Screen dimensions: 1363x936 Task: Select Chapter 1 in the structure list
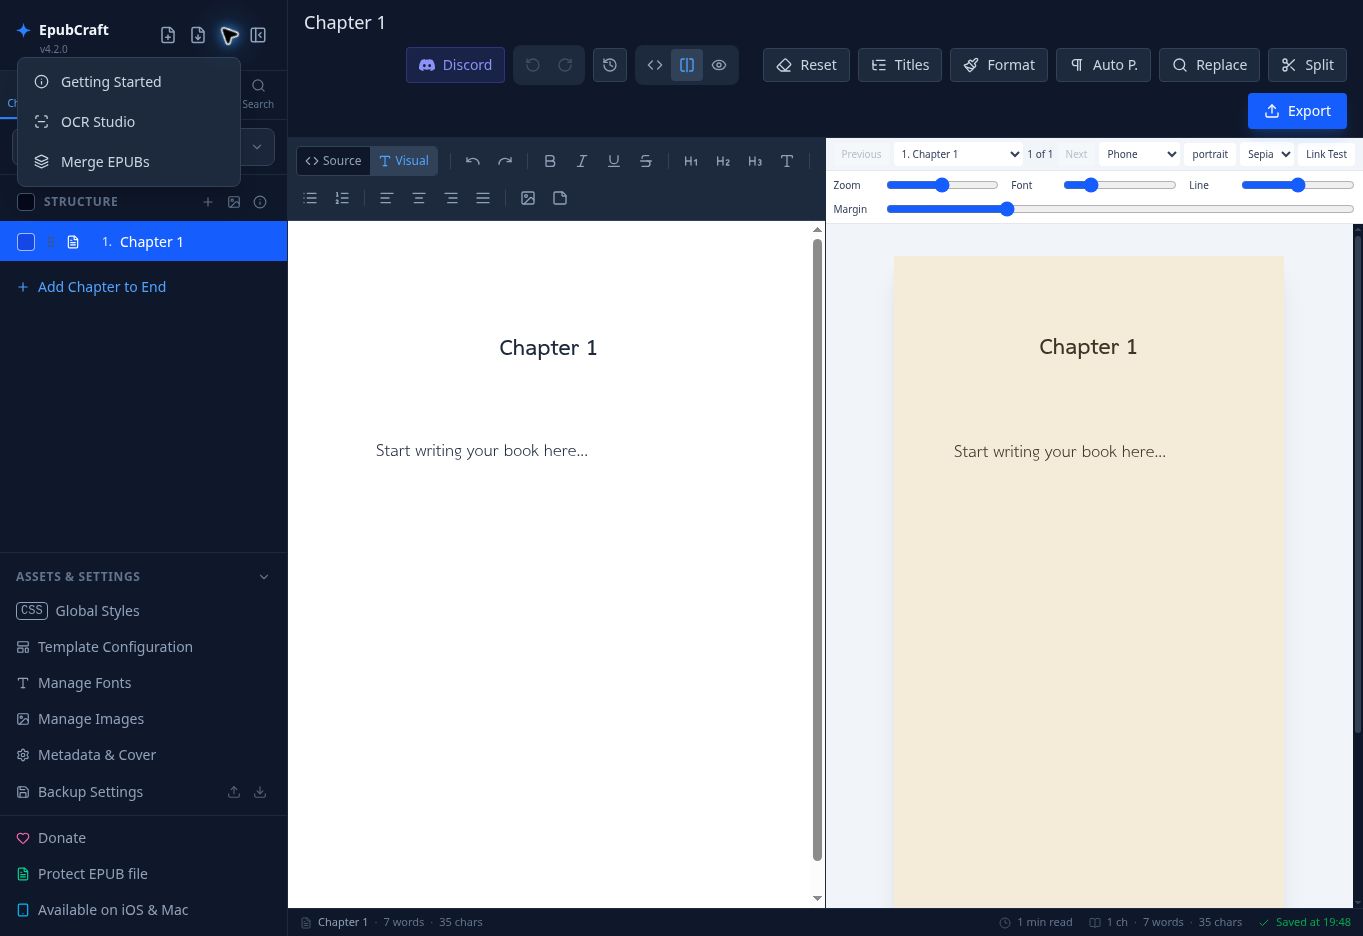tap(143, 242)
